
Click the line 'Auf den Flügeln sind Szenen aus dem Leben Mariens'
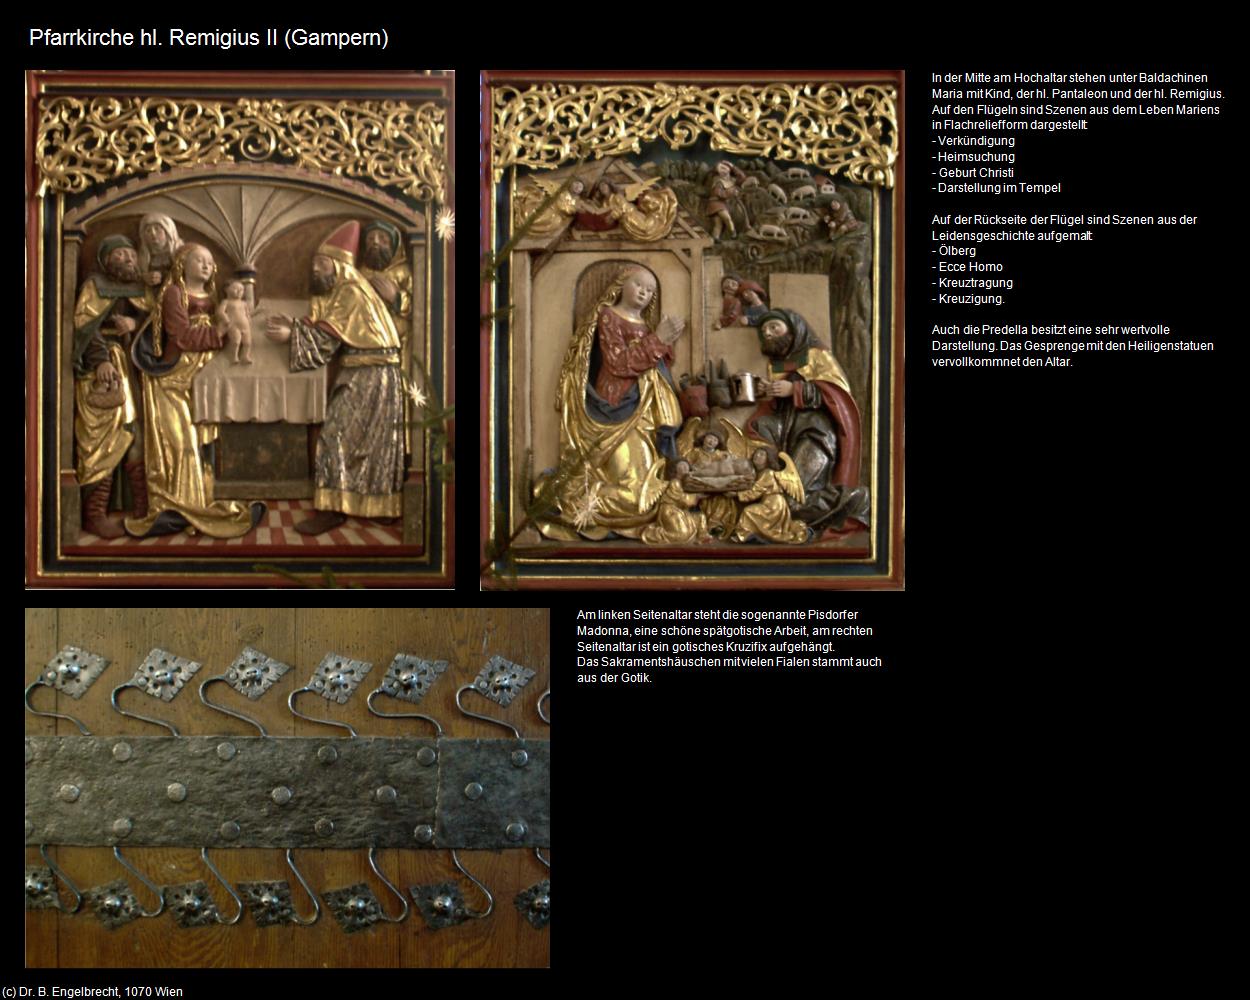1075,110
